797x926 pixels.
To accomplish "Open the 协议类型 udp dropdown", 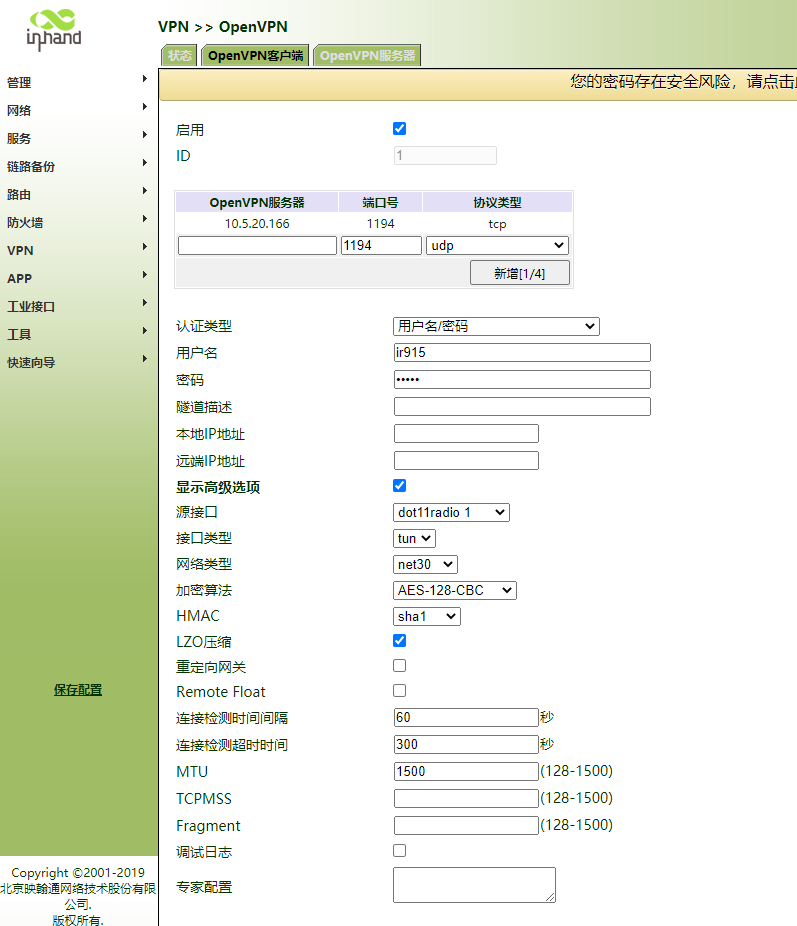I will (x=498, y=246).
